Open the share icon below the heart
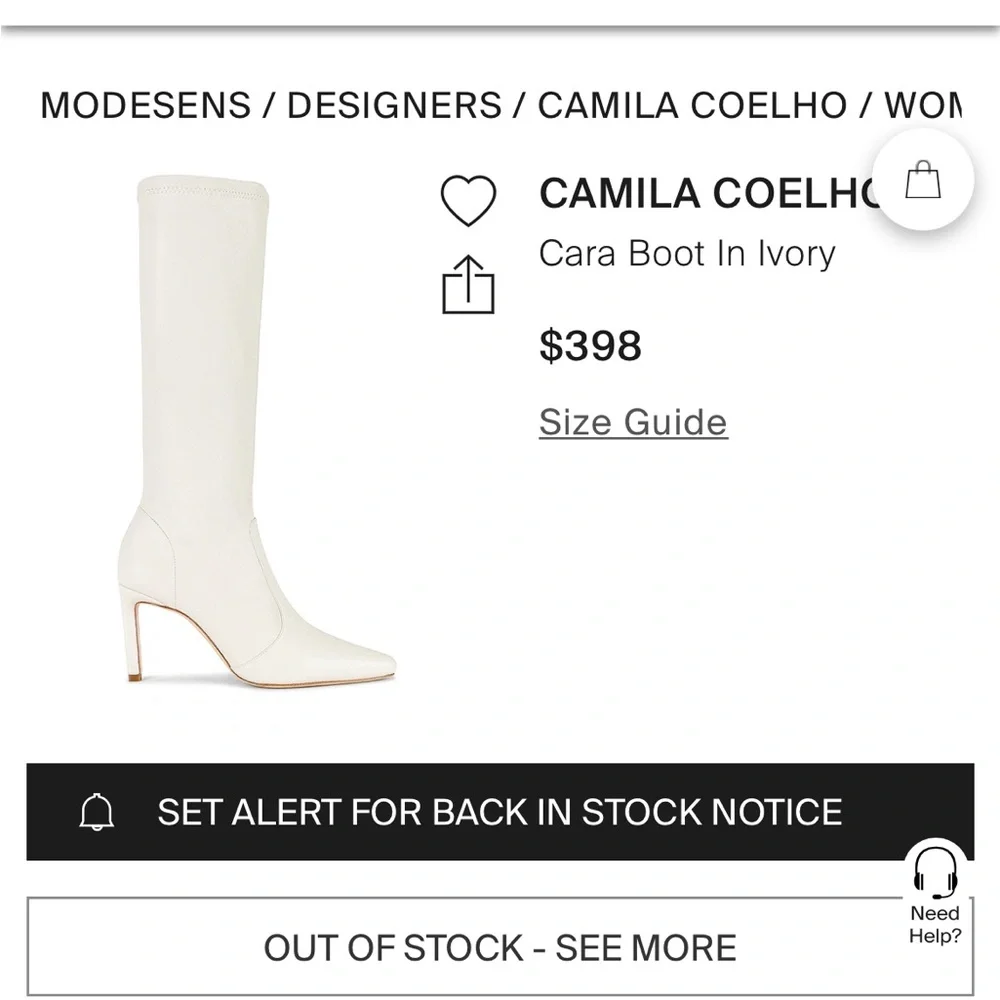This screenshot has height=1000, width=1000. (x=470, y=283)
